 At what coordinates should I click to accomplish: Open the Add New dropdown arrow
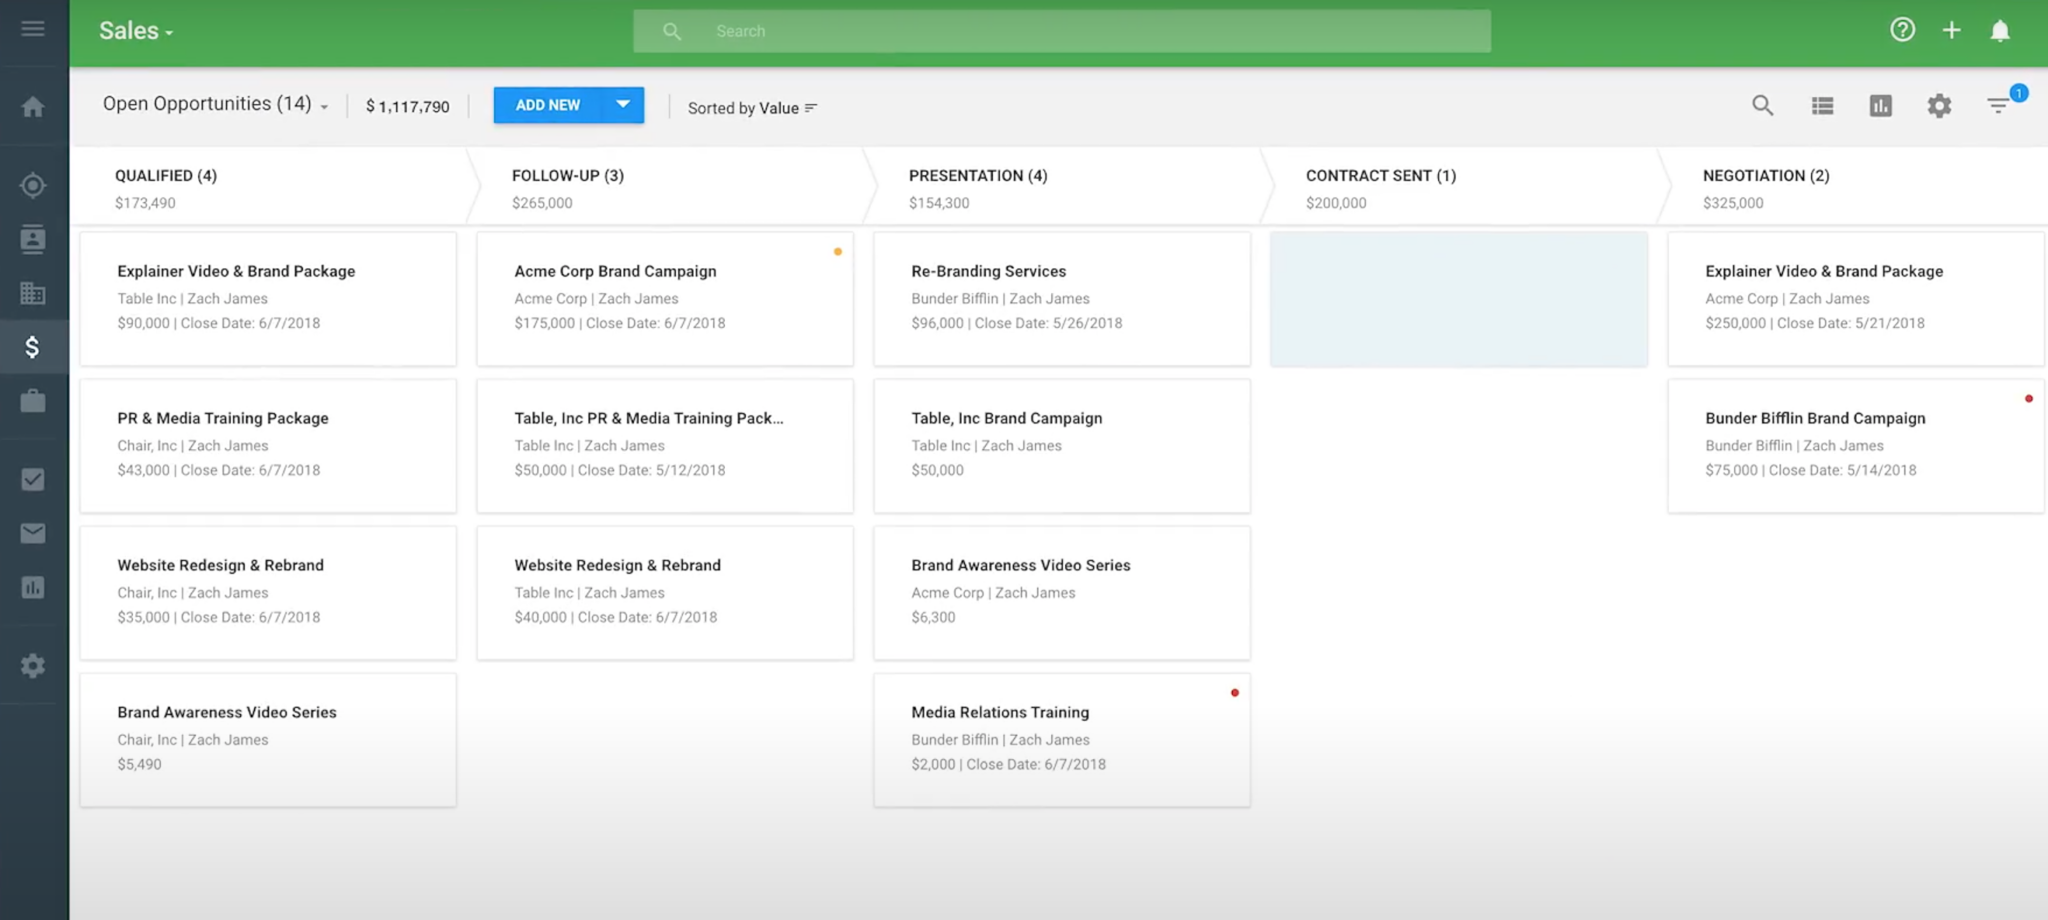(x=622, y=104)
